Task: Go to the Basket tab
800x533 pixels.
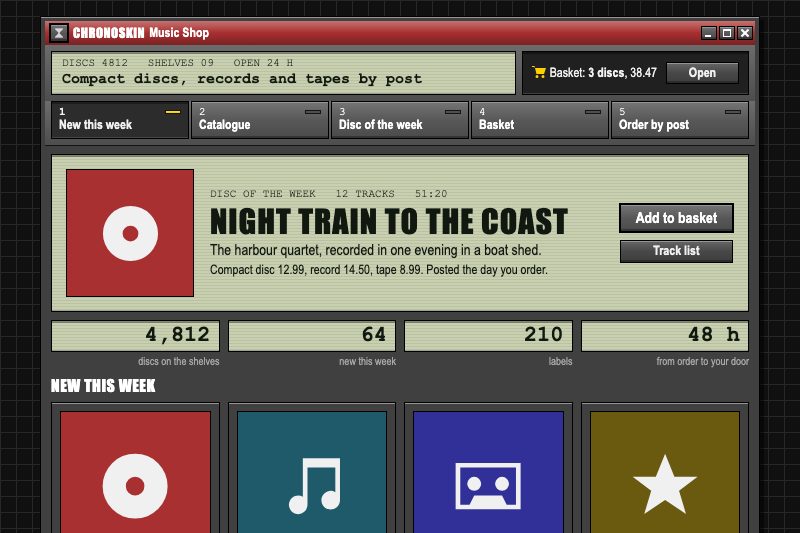Action: (540, 120)
